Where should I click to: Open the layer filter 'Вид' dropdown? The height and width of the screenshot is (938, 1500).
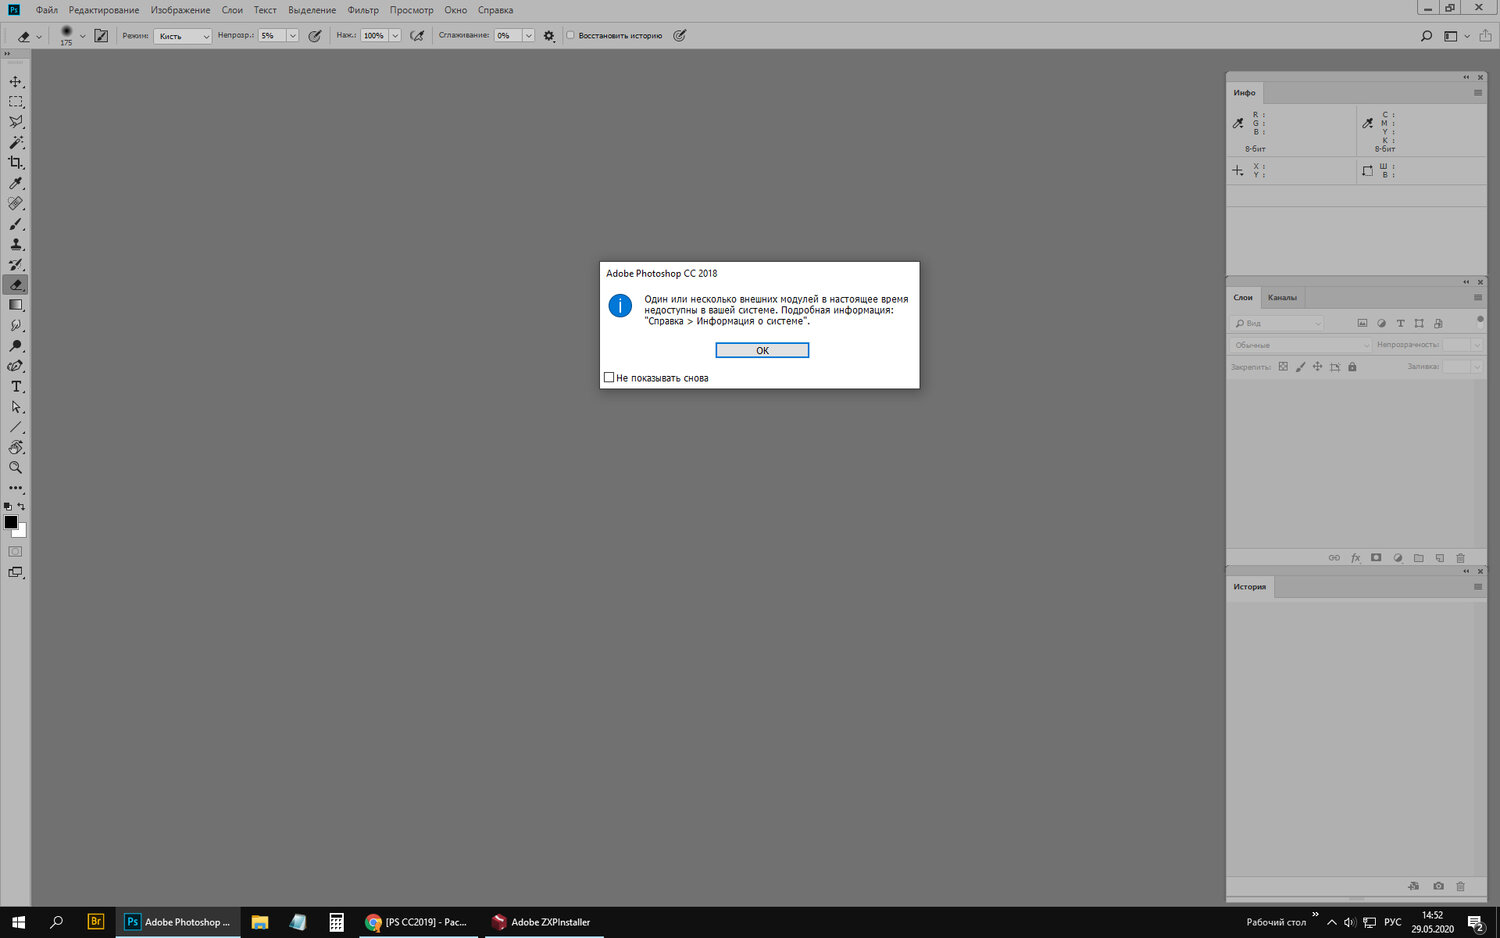click(x=1277, y=324)
